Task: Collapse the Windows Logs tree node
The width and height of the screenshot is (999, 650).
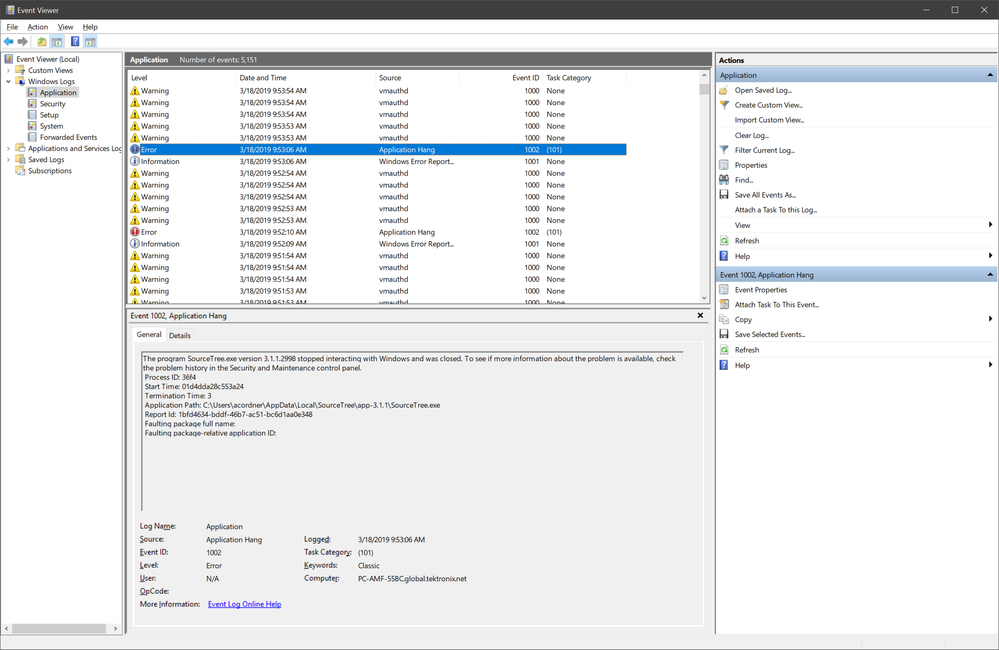Action: pos(8,82)
